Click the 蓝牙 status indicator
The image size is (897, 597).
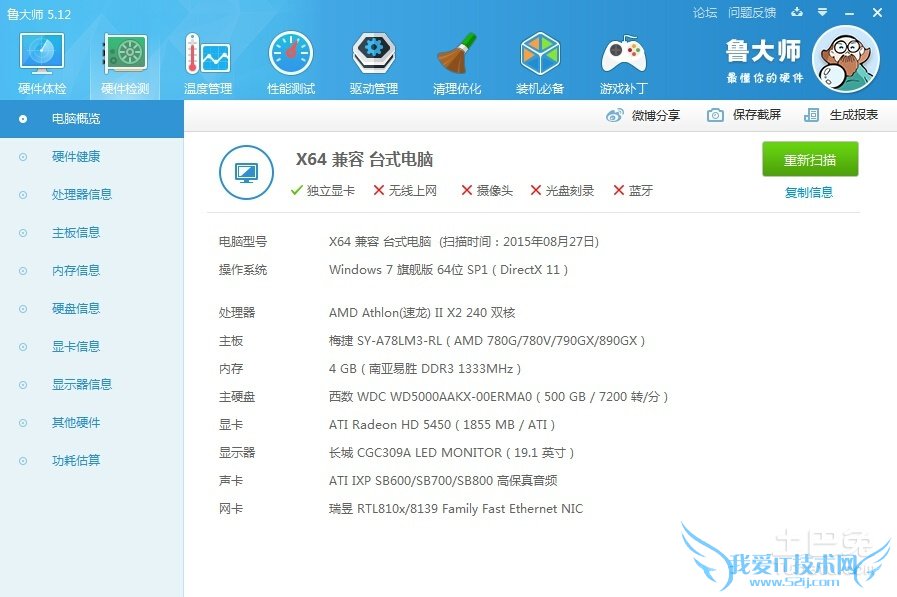tap(633, 190)
